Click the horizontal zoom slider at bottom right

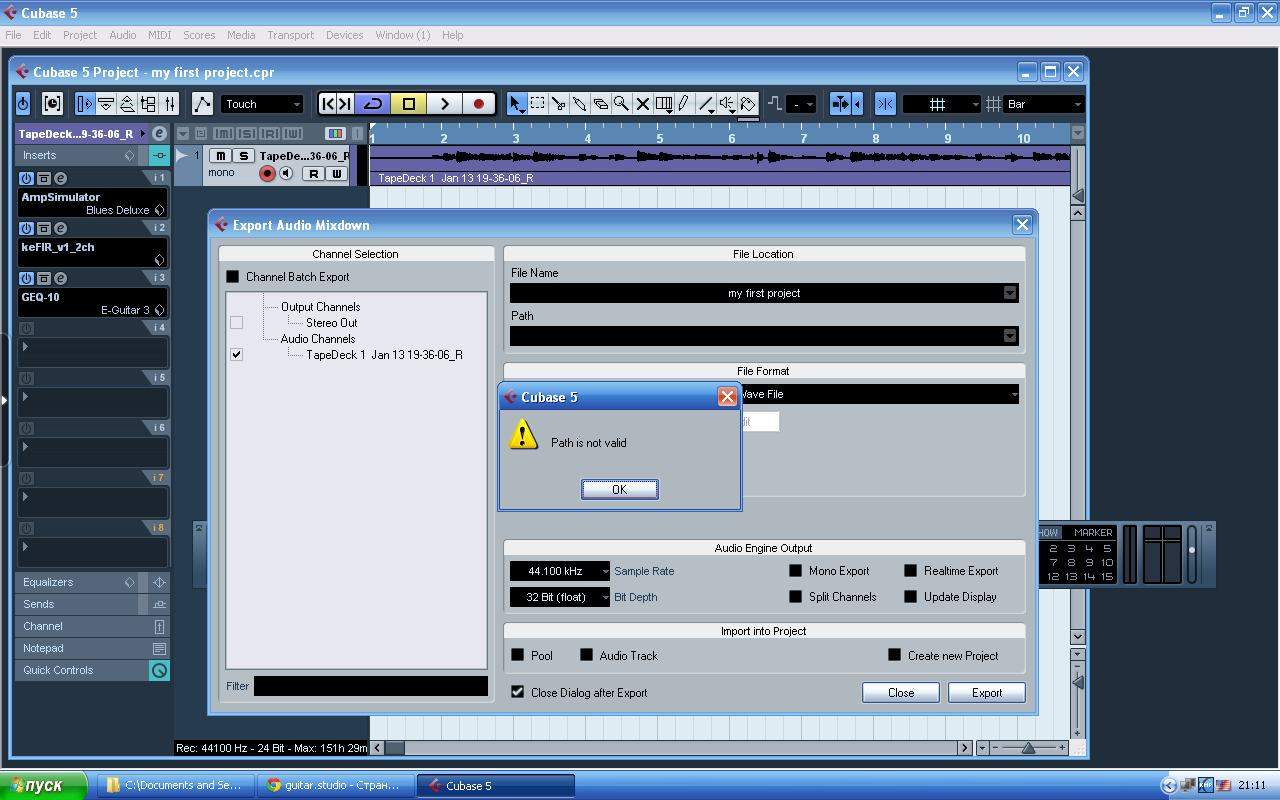point(1027,748)
